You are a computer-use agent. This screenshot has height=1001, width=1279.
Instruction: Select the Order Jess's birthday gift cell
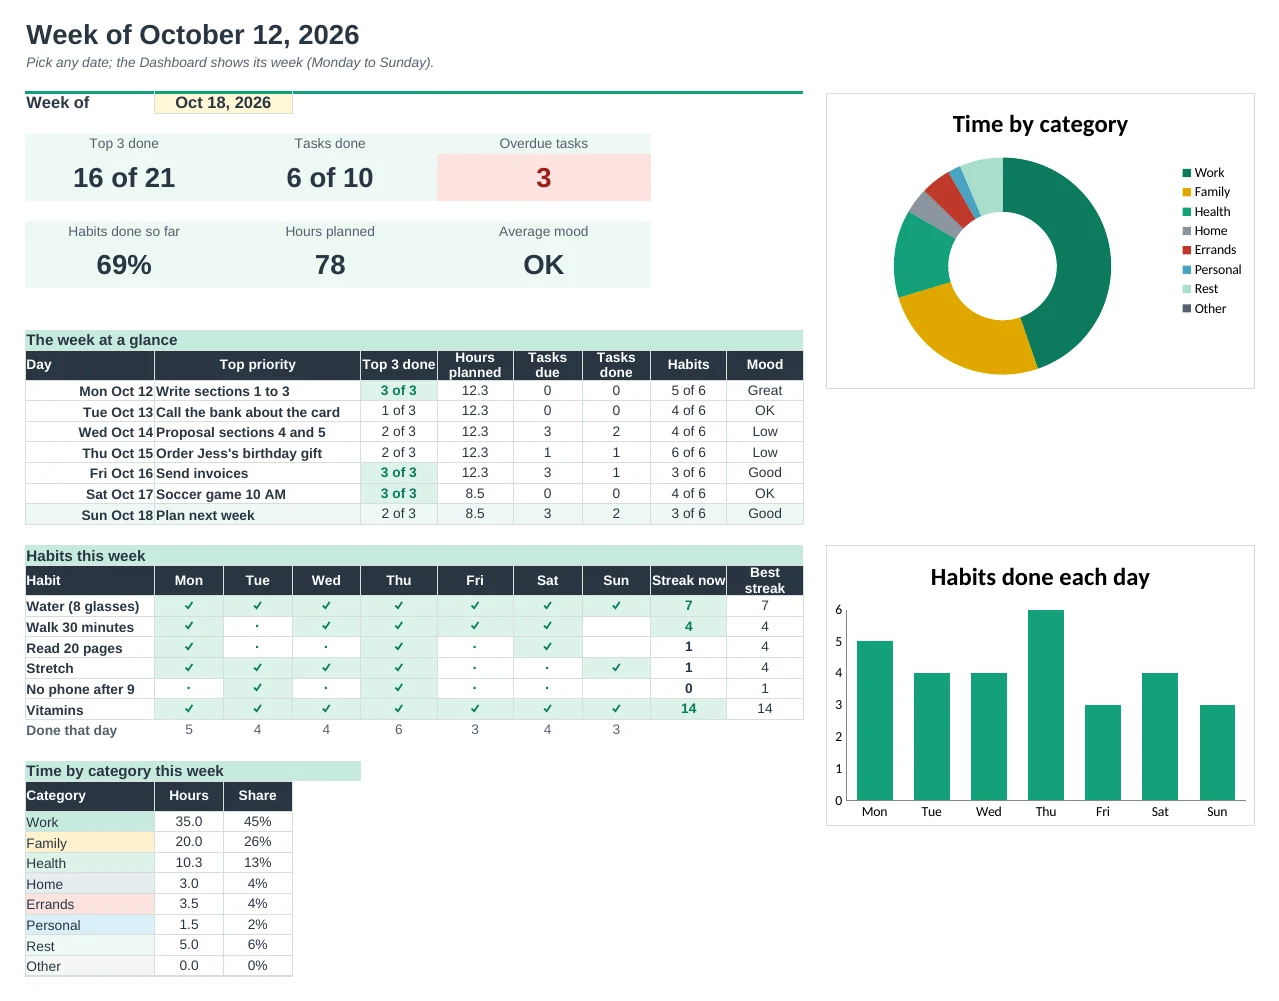(x=258, y=453)
